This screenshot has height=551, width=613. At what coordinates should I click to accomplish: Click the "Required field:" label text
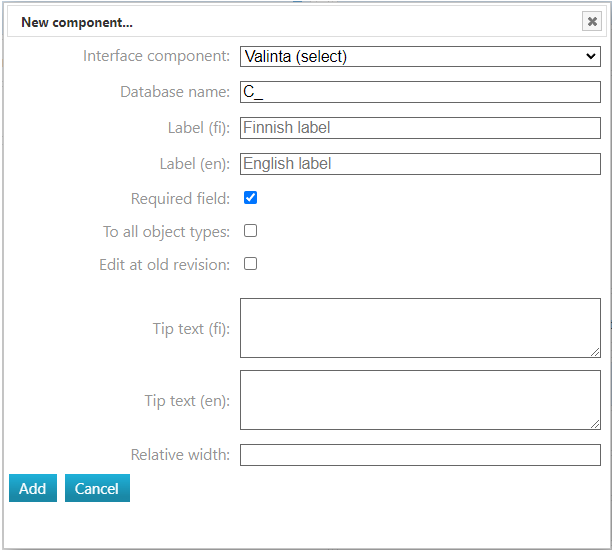(180, 199)
